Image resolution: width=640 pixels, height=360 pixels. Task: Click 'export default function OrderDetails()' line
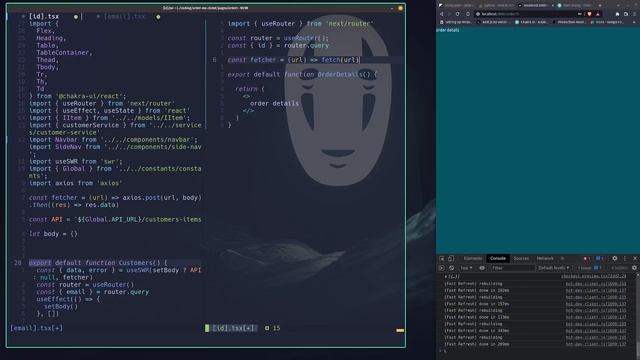click(x=302, y=75)
